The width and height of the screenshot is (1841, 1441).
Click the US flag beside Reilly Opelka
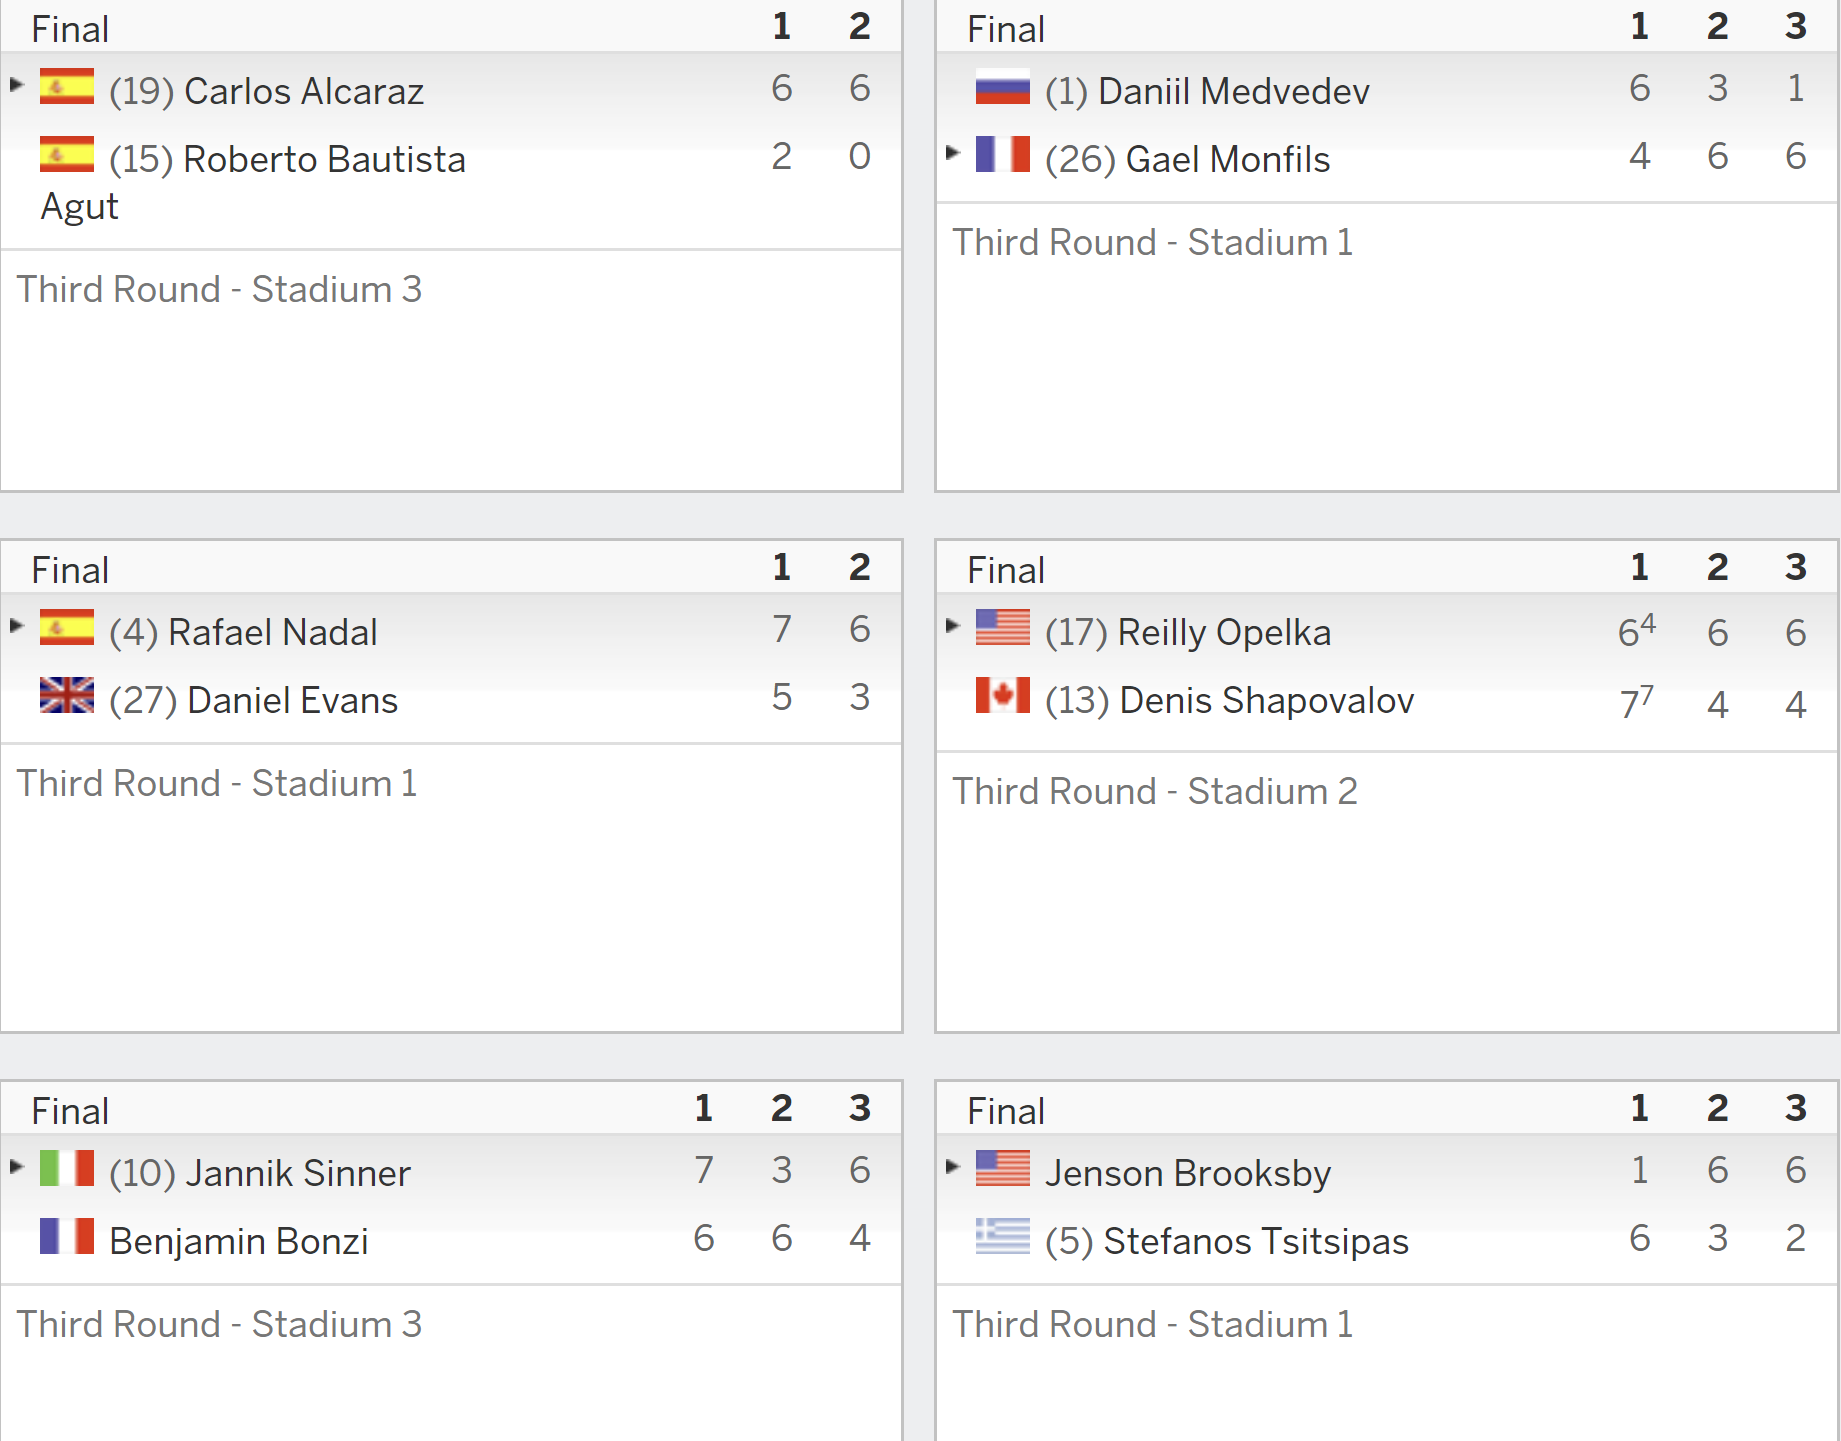pyautogui.click(x=1003, y=628)
